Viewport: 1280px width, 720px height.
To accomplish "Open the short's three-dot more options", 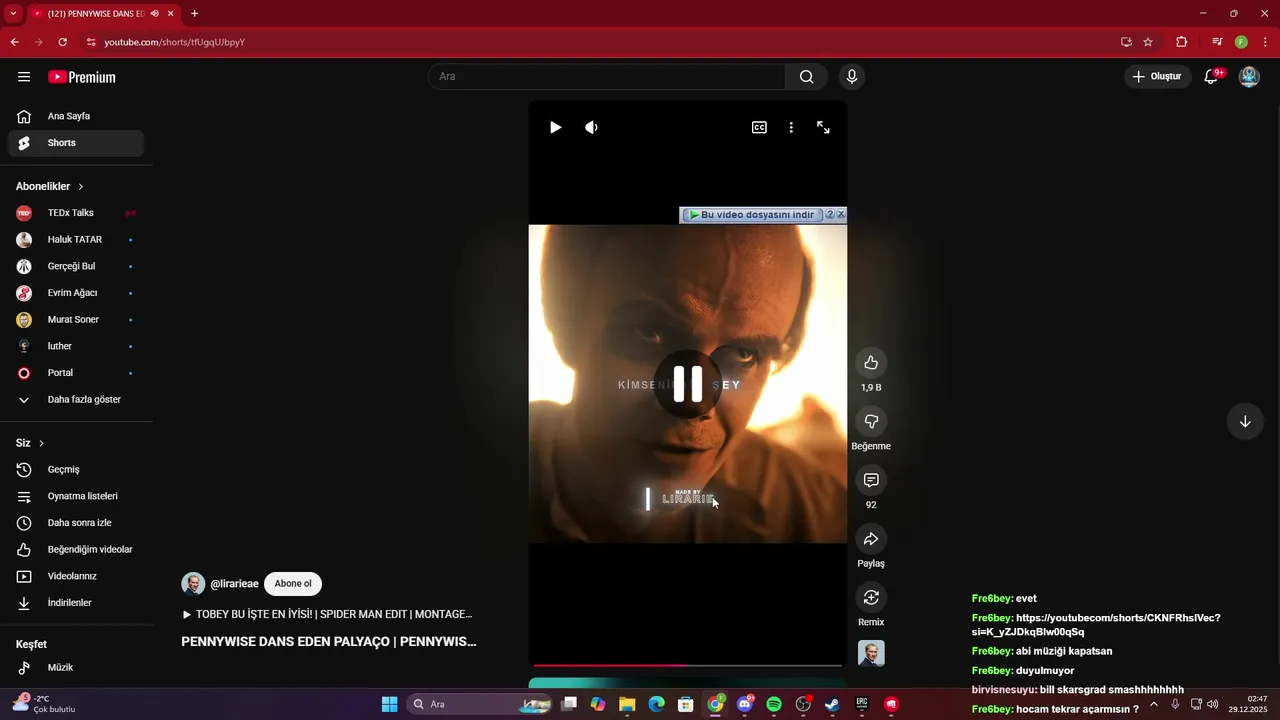I will tap(791, 127).
